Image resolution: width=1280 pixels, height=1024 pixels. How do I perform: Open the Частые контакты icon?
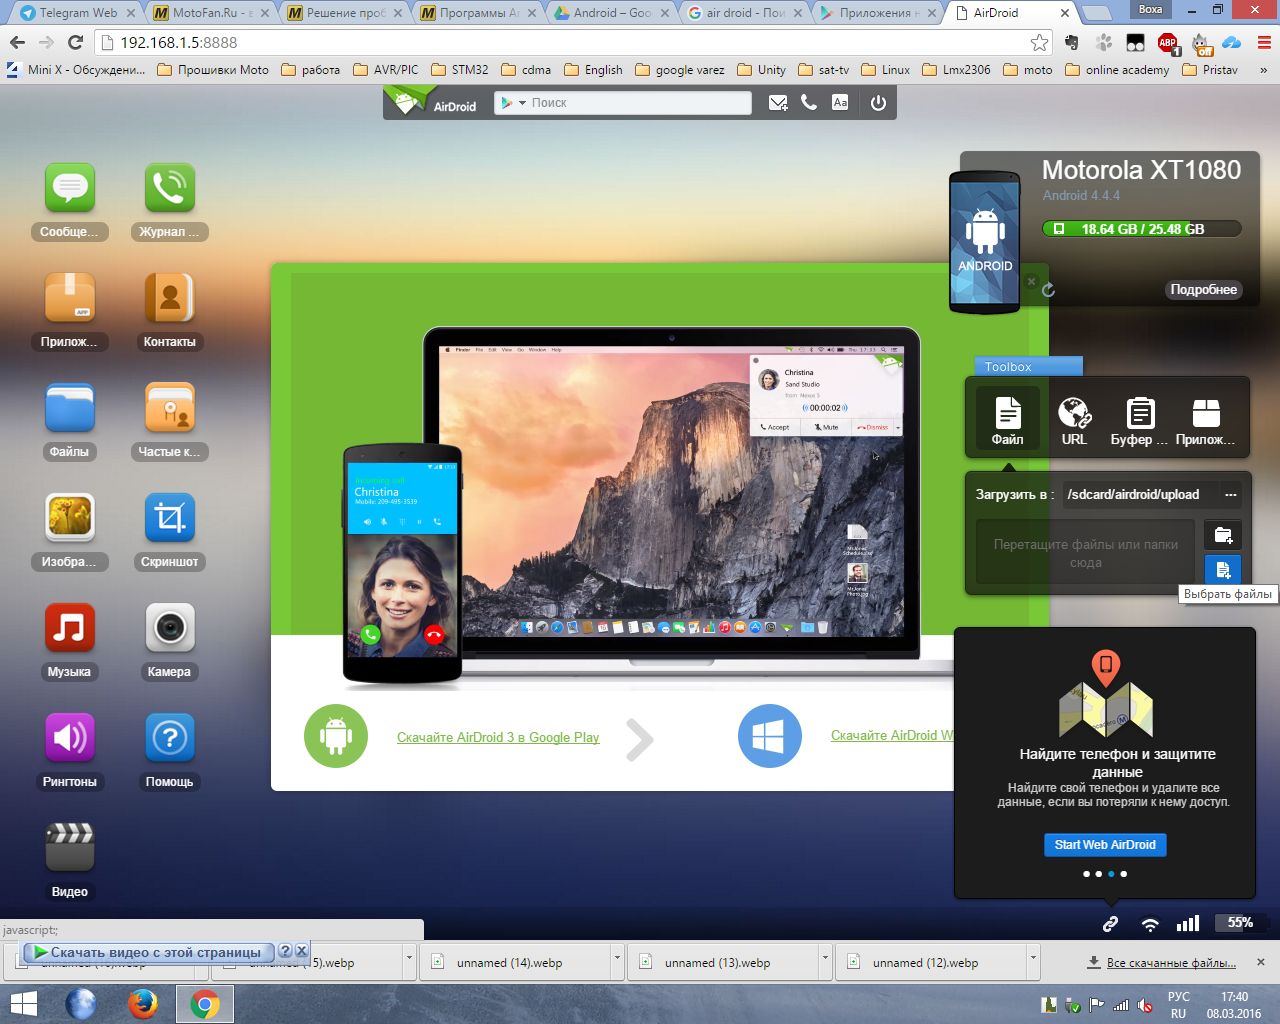[169, 409]
